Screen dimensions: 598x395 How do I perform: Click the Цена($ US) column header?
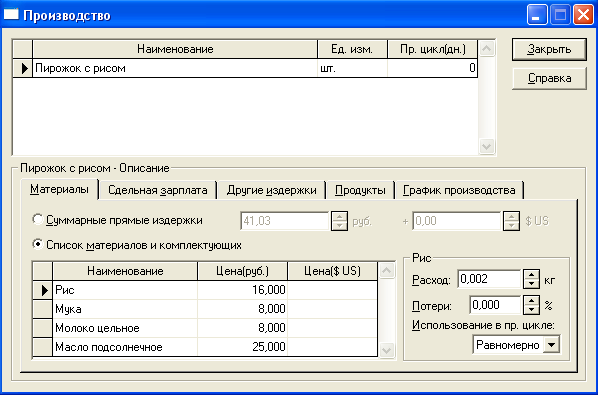tap(332, 271)
